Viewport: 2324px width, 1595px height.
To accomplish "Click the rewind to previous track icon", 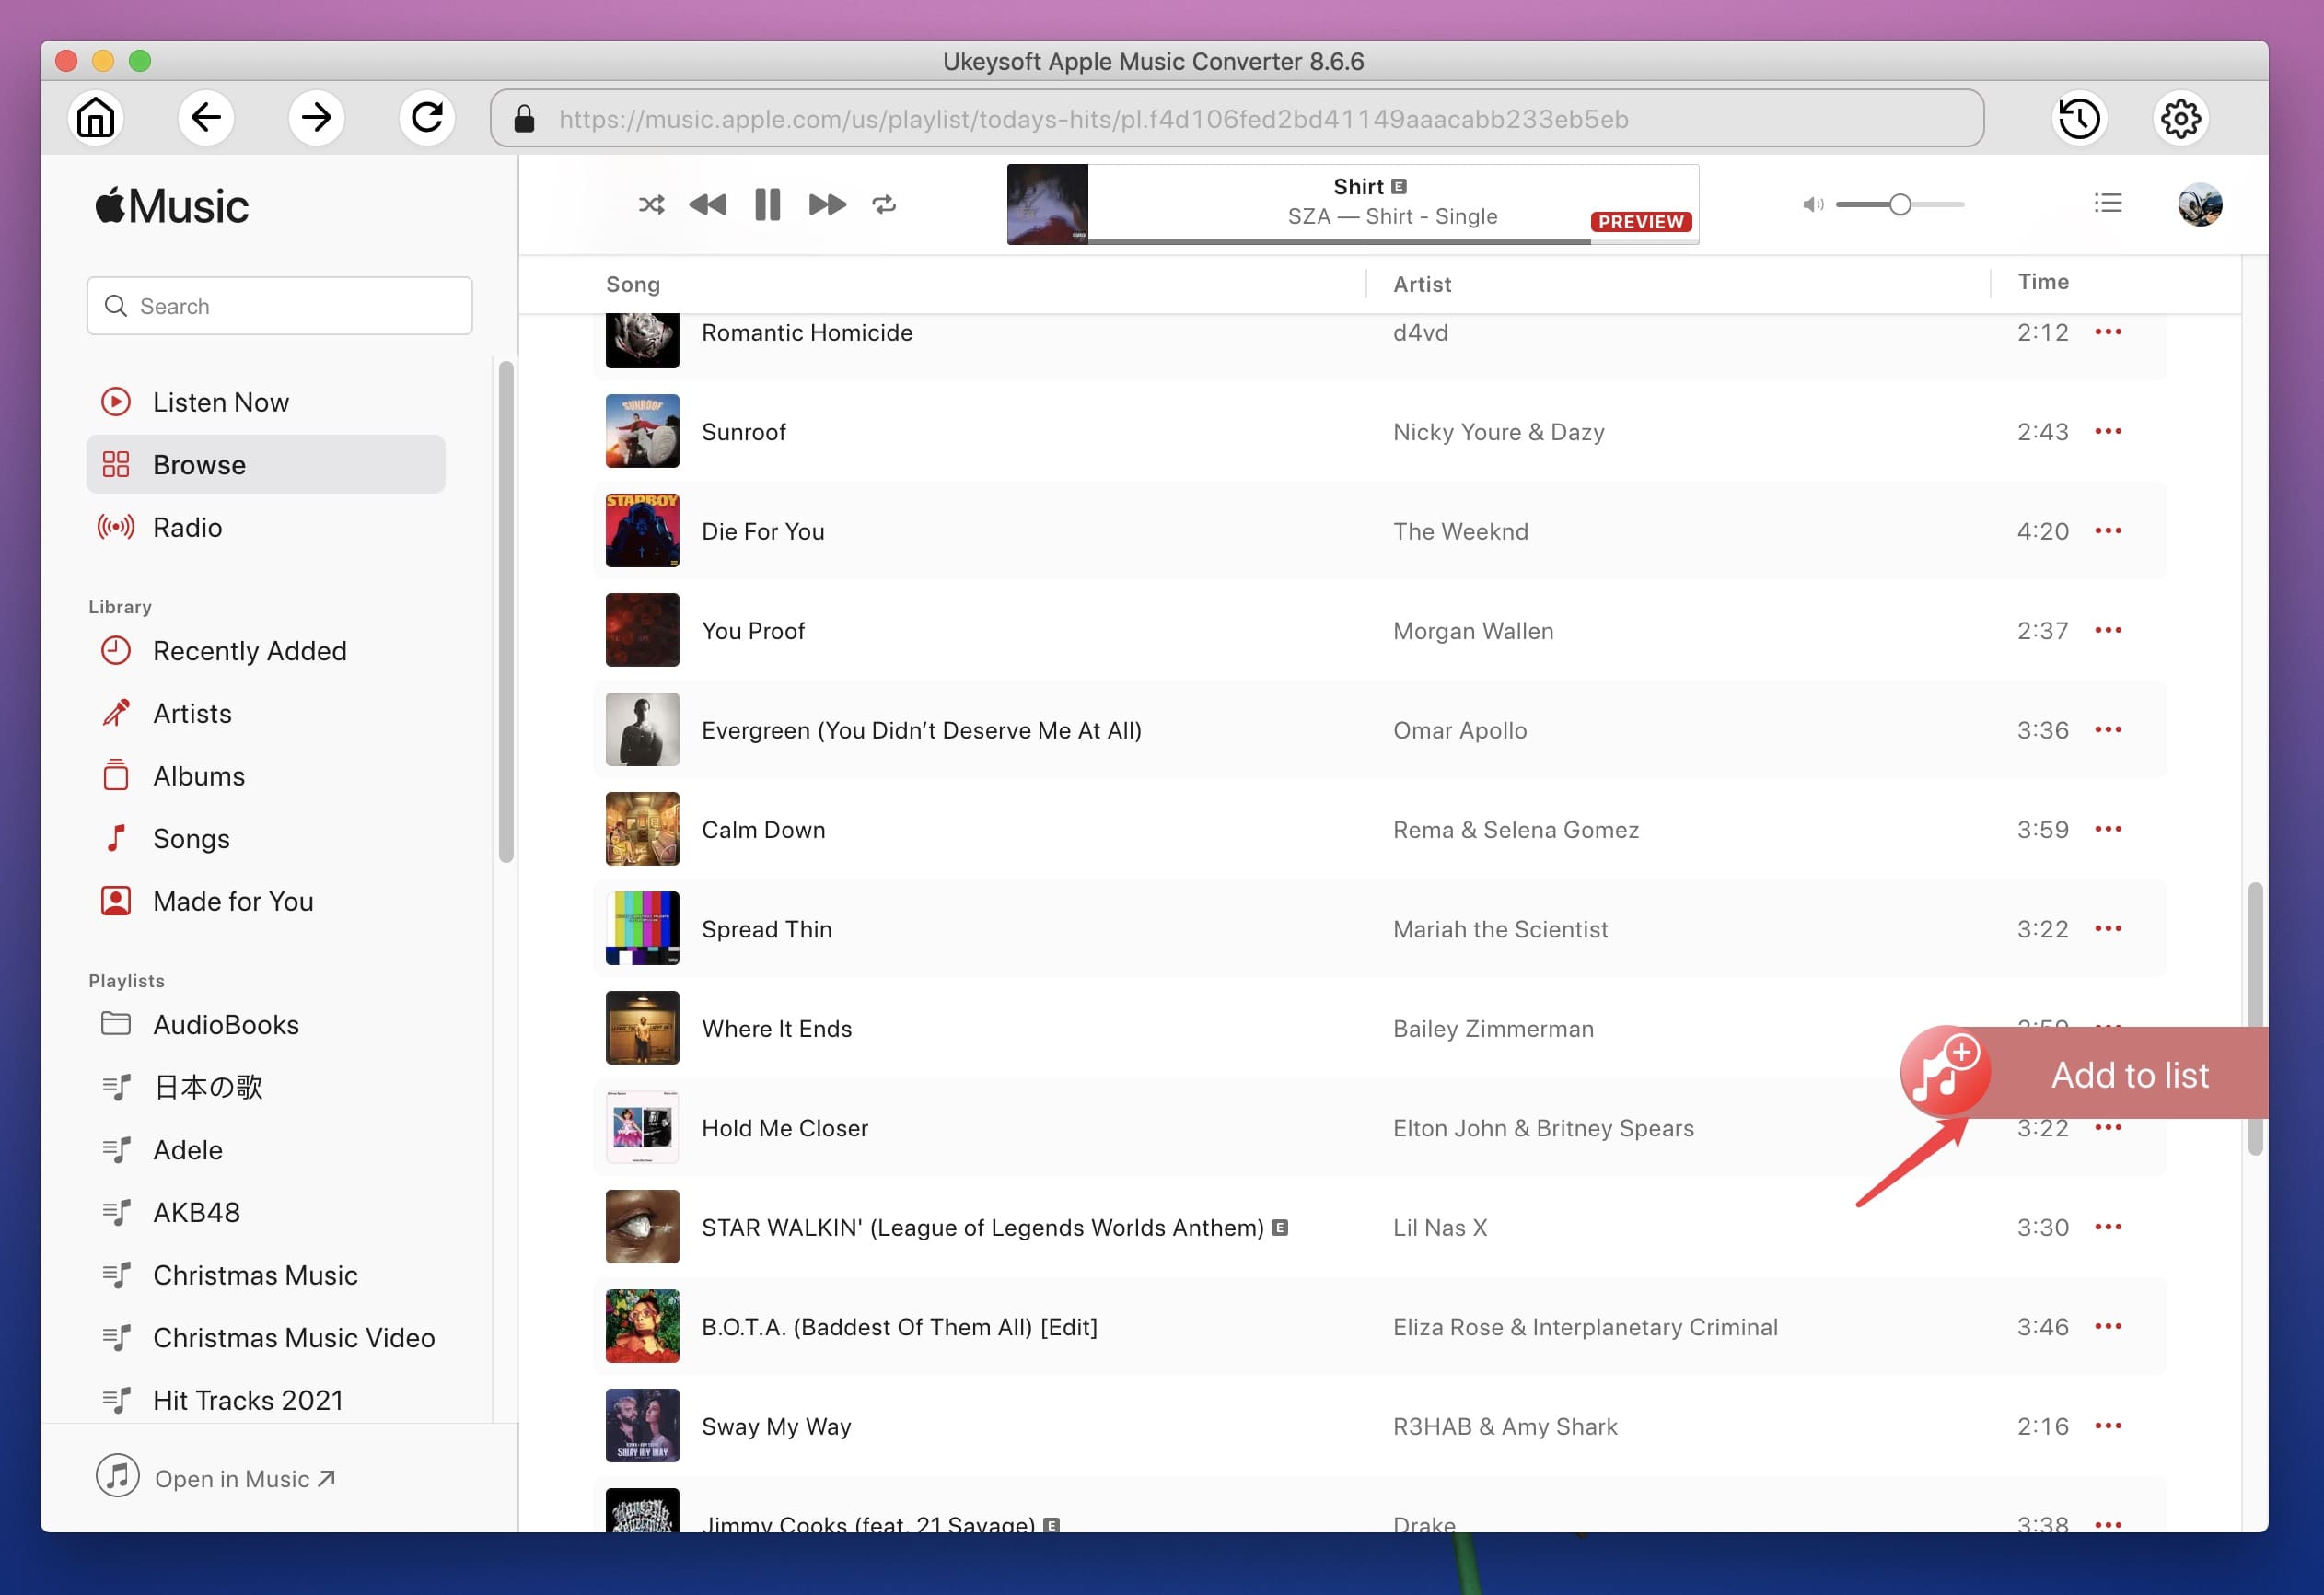I will tap(710, 204).
